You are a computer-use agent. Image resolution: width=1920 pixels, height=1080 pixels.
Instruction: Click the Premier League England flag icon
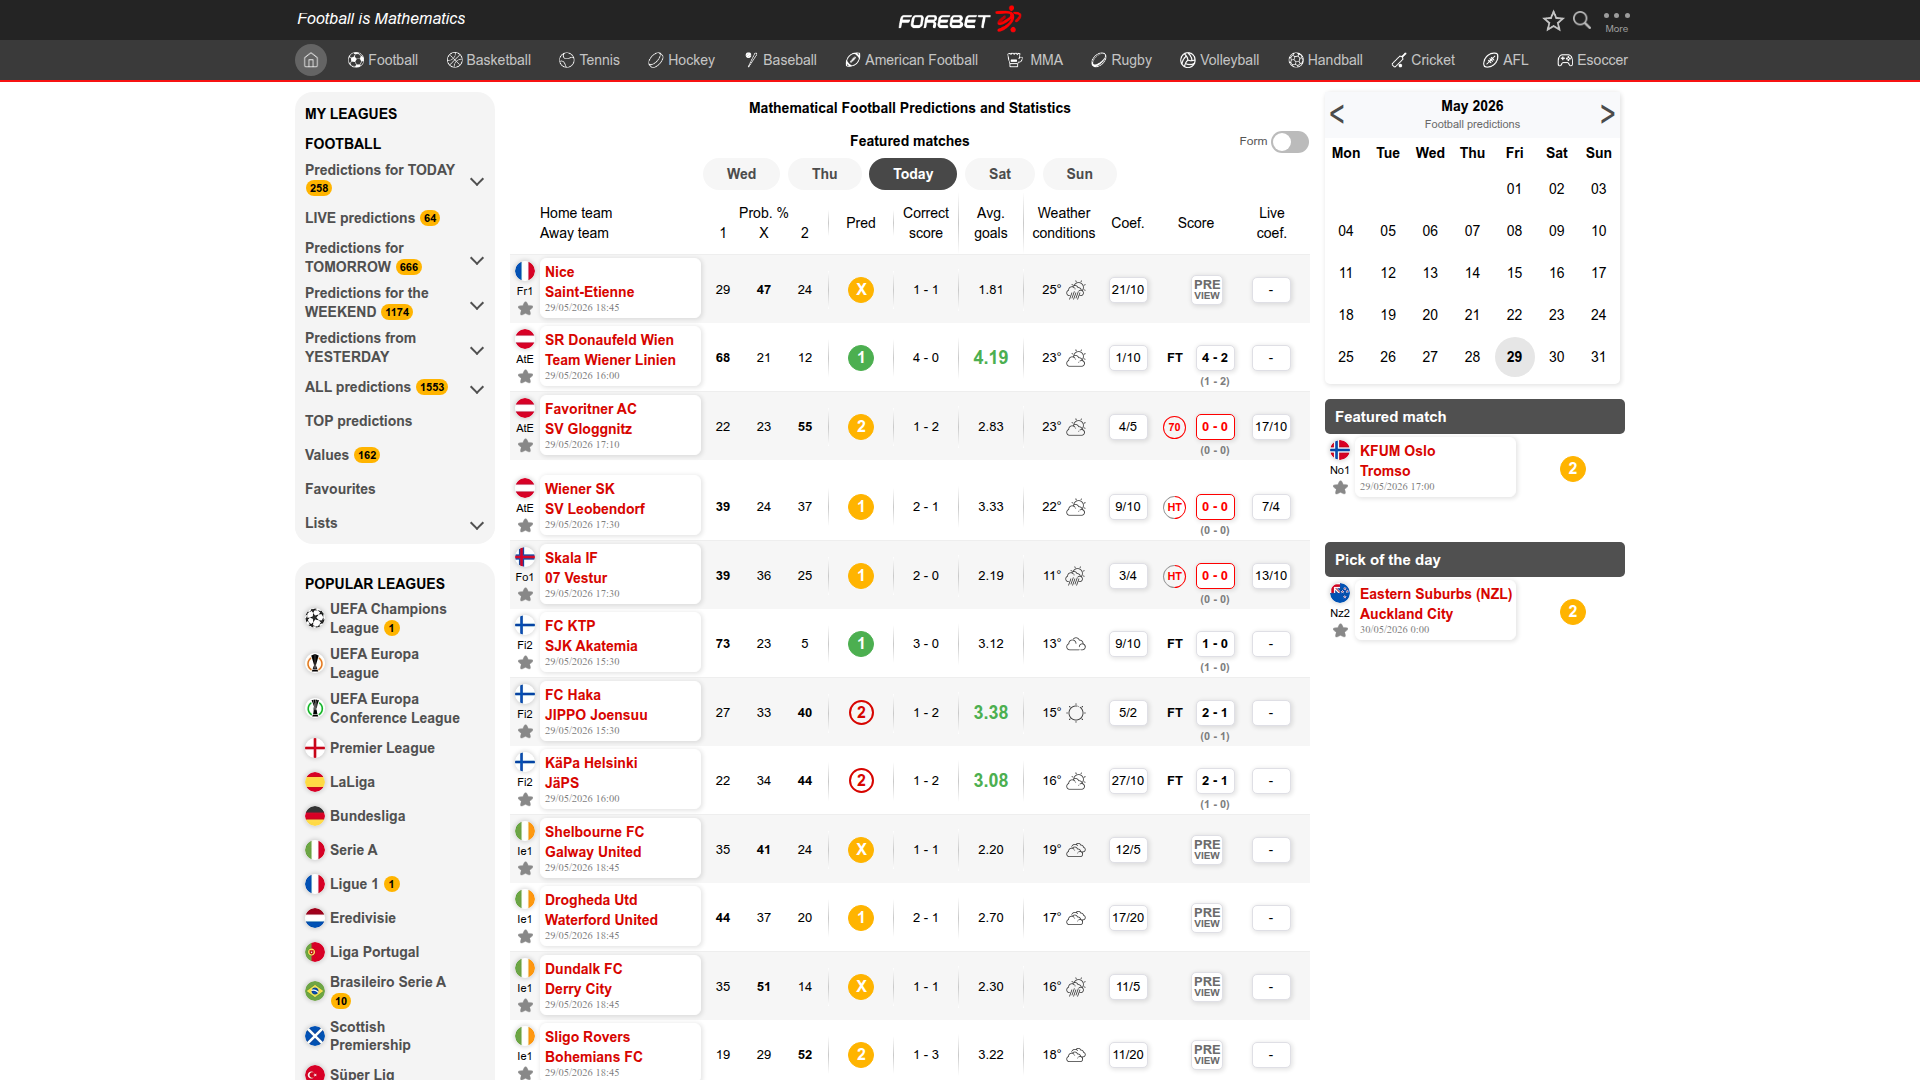coord(315,748)
